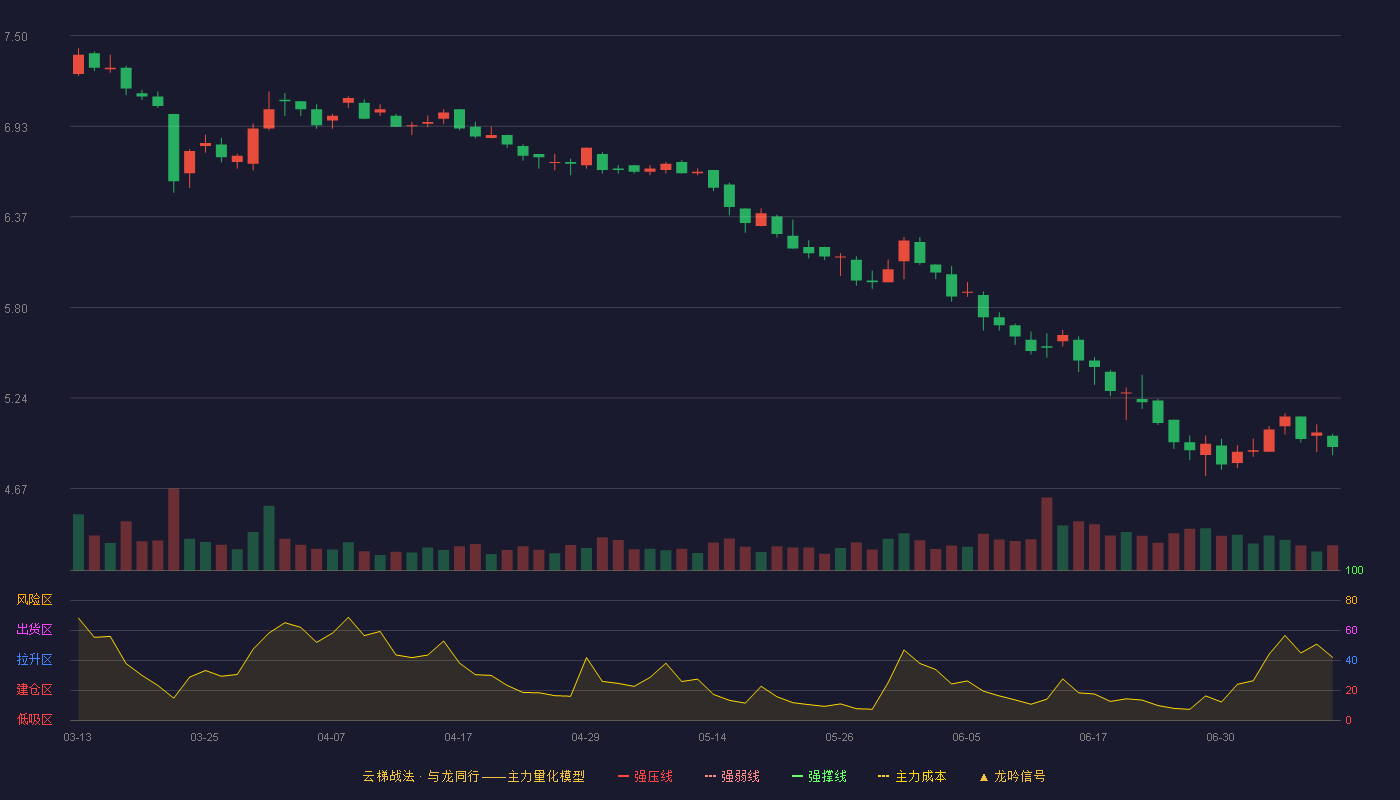Viewport: 1400px width, 800px height.
Task: Click the tallest red volume bar before 03-25
Action: (173, 529)
